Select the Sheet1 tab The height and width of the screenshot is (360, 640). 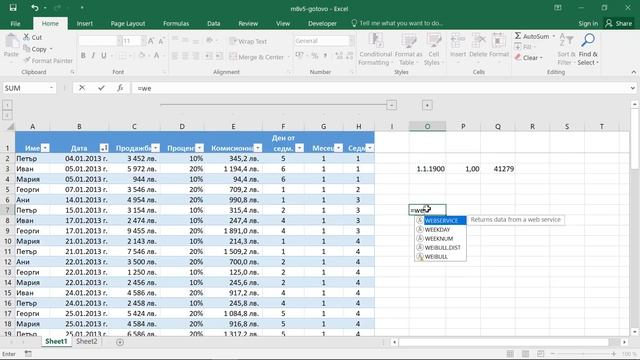[x=56, y=341]
